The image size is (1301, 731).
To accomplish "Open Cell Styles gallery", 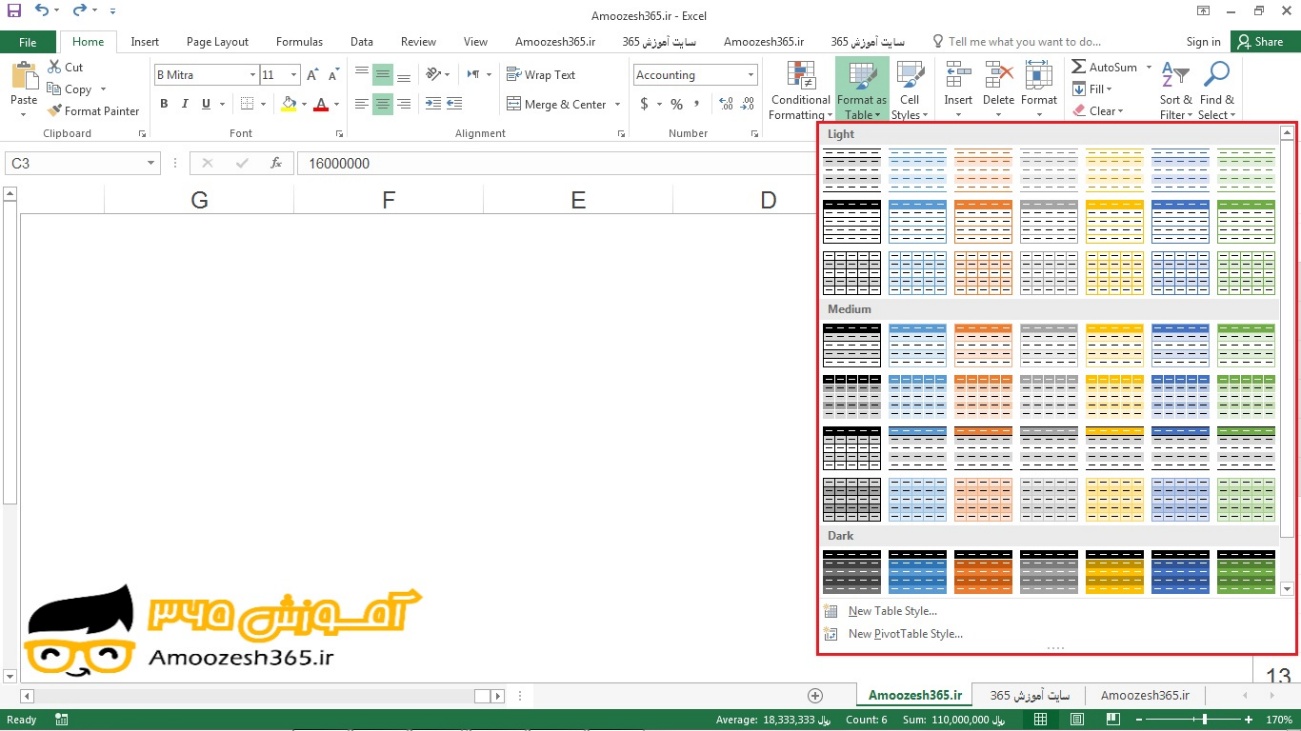I will coord(910,91).
